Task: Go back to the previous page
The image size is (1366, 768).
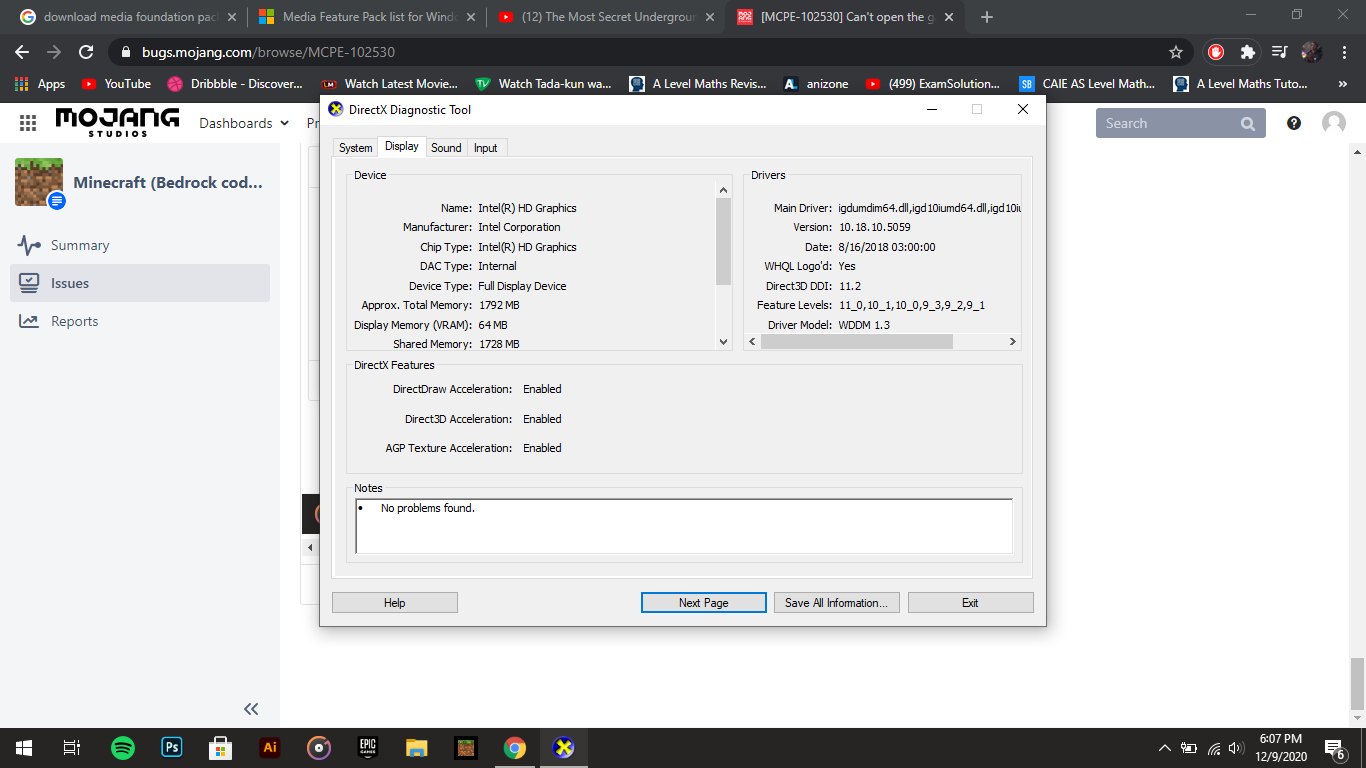Action: 22,52
